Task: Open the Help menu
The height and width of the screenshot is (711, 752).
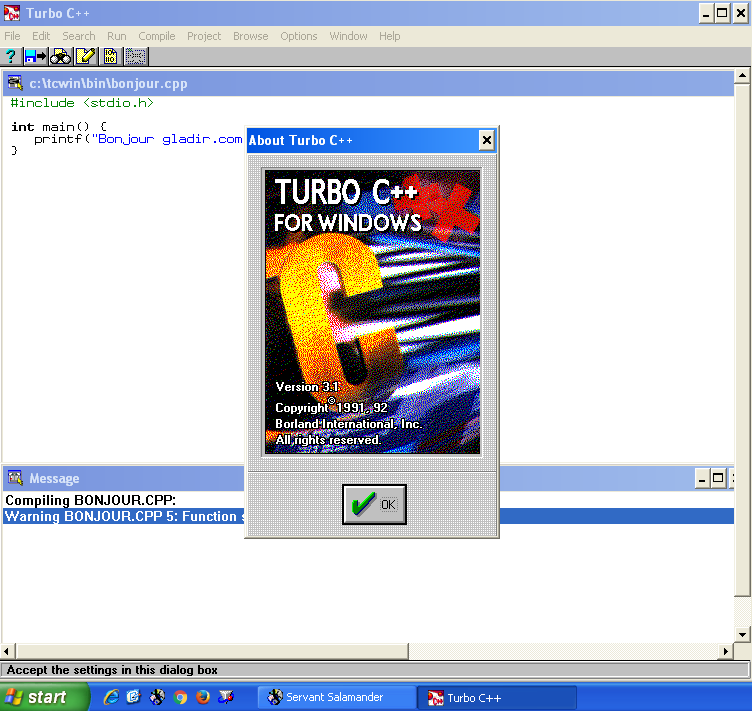Action: [x=389, y=36]
